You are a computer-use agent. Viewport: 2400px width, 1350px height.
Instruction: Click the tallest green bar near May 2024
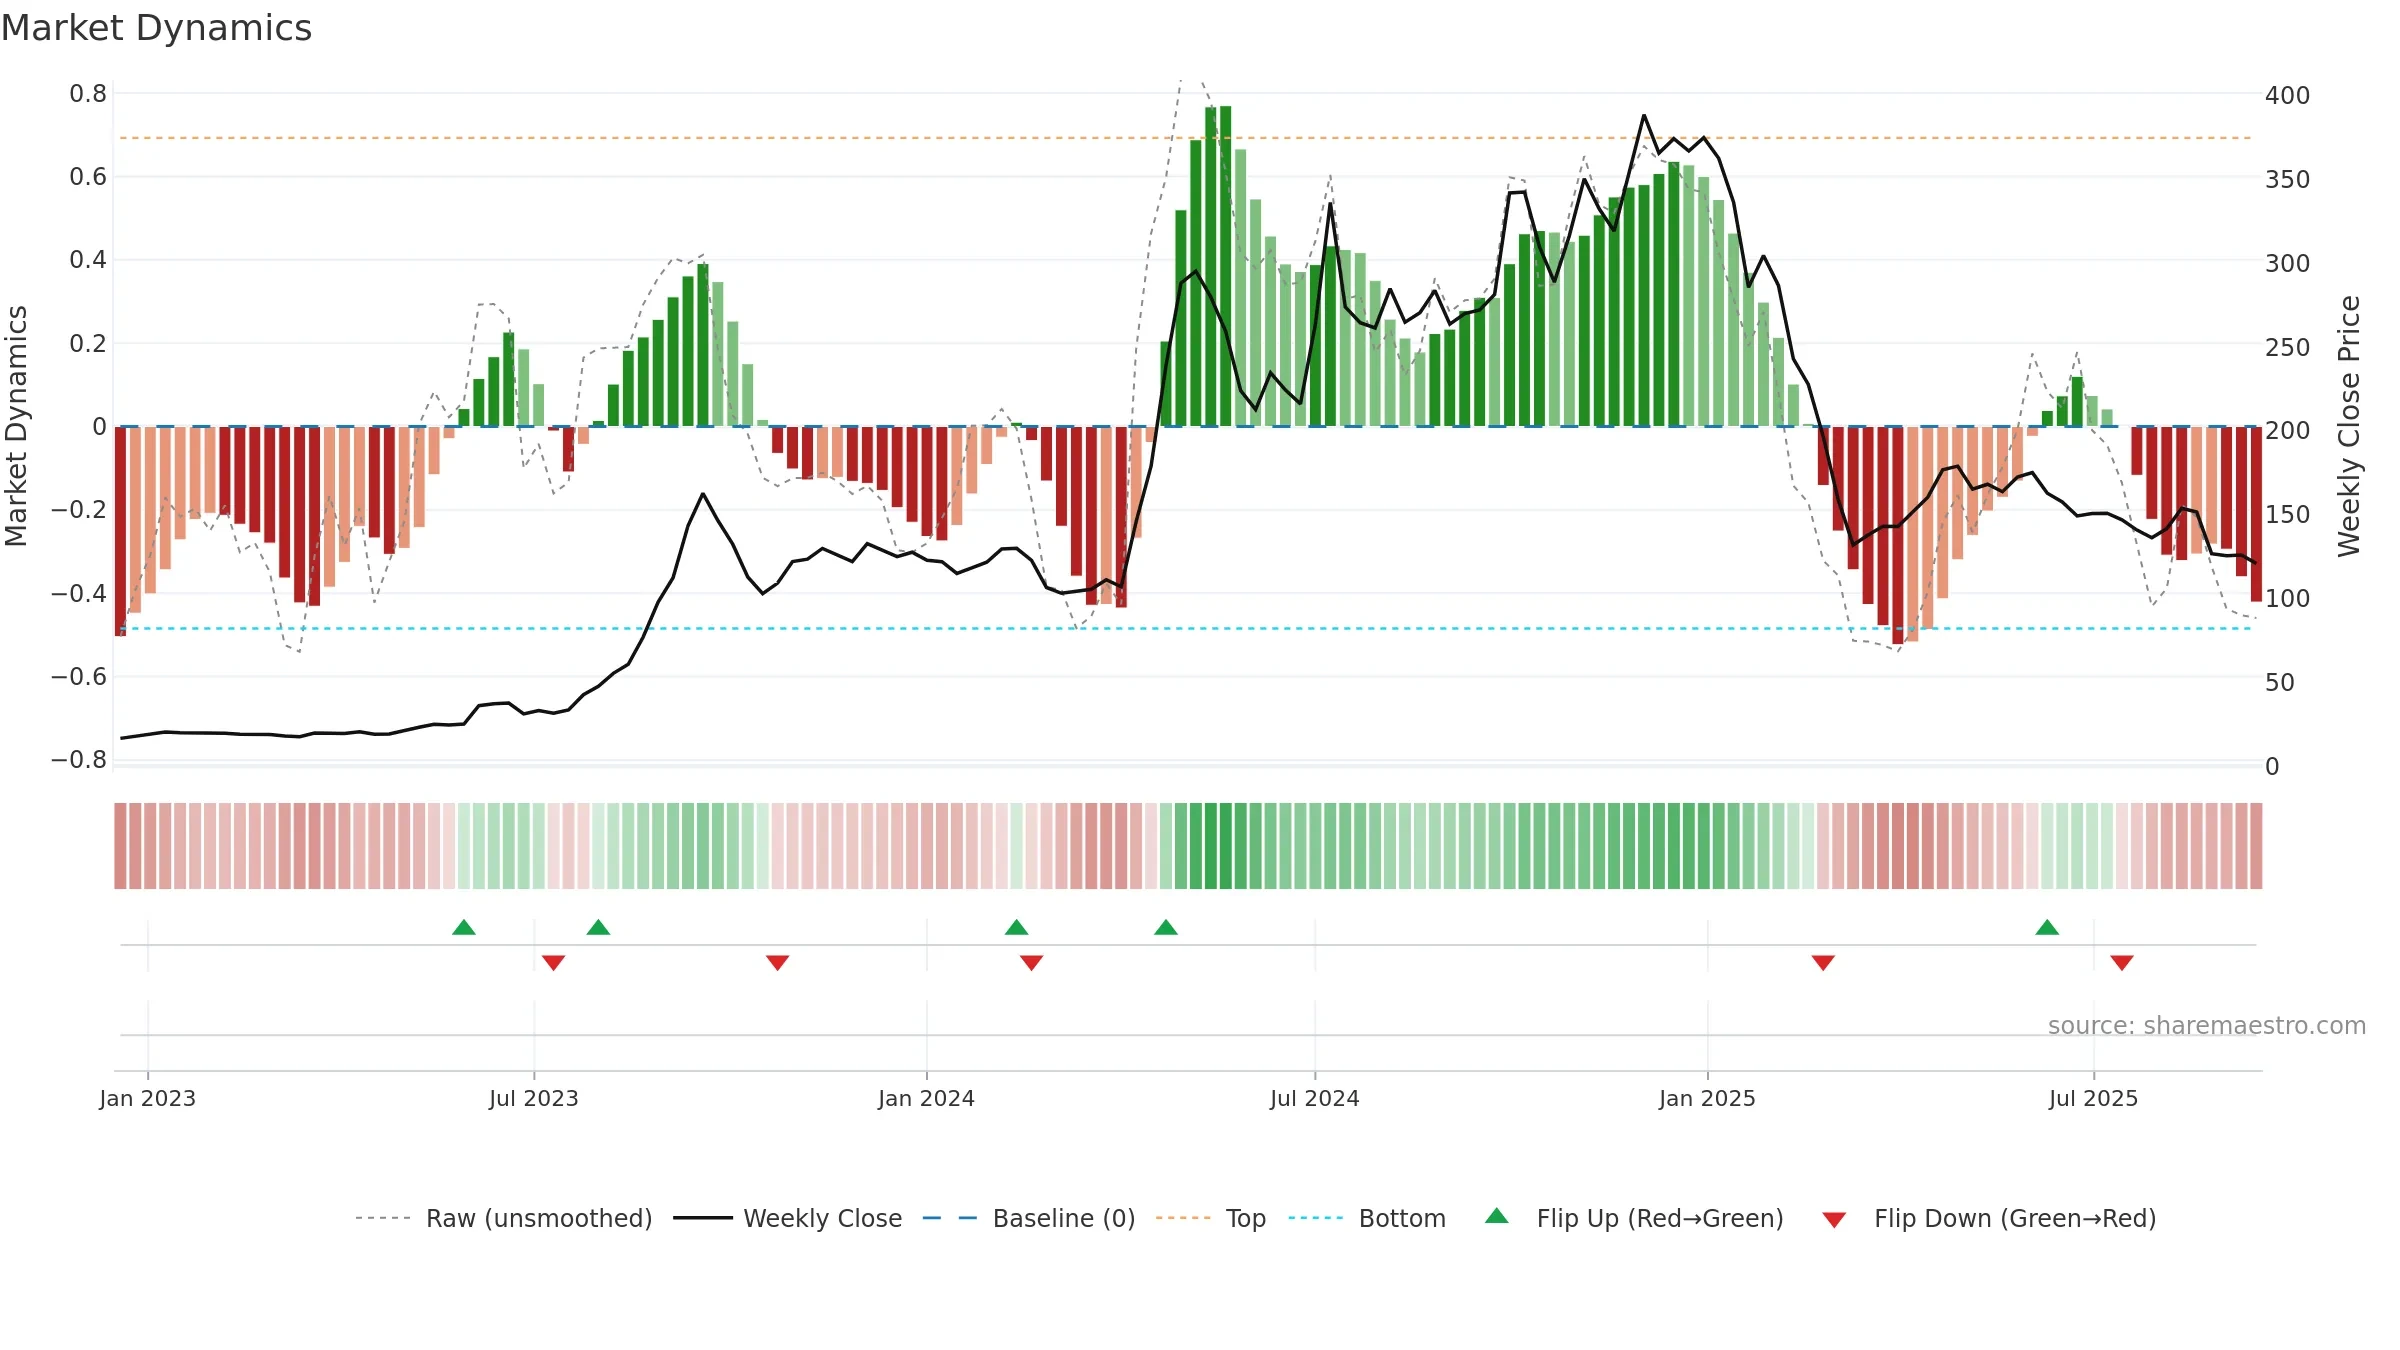1226,266
